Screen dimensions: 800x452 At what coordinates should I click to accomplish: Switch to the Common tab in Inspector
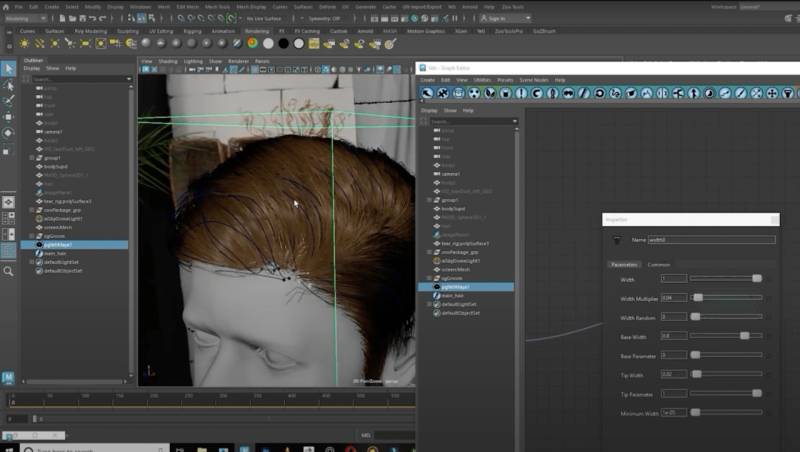click(658, 265)
